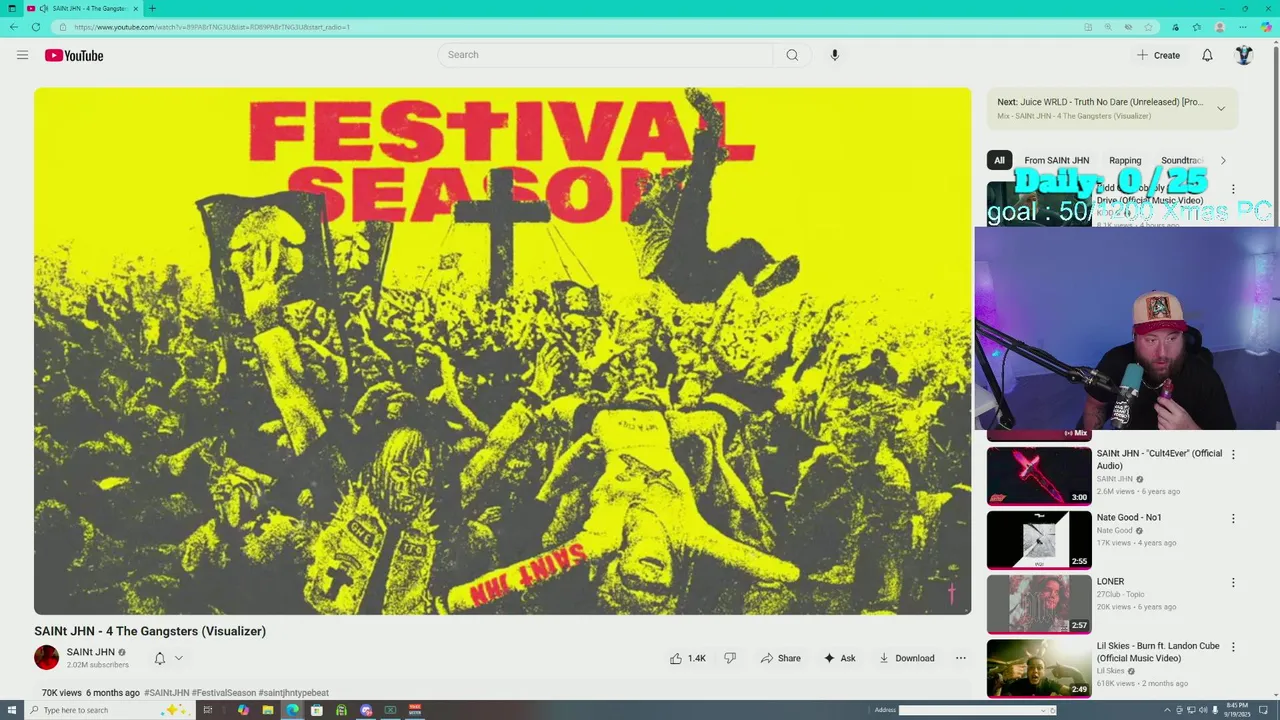Open the Ask AI button

click(840, 658)
